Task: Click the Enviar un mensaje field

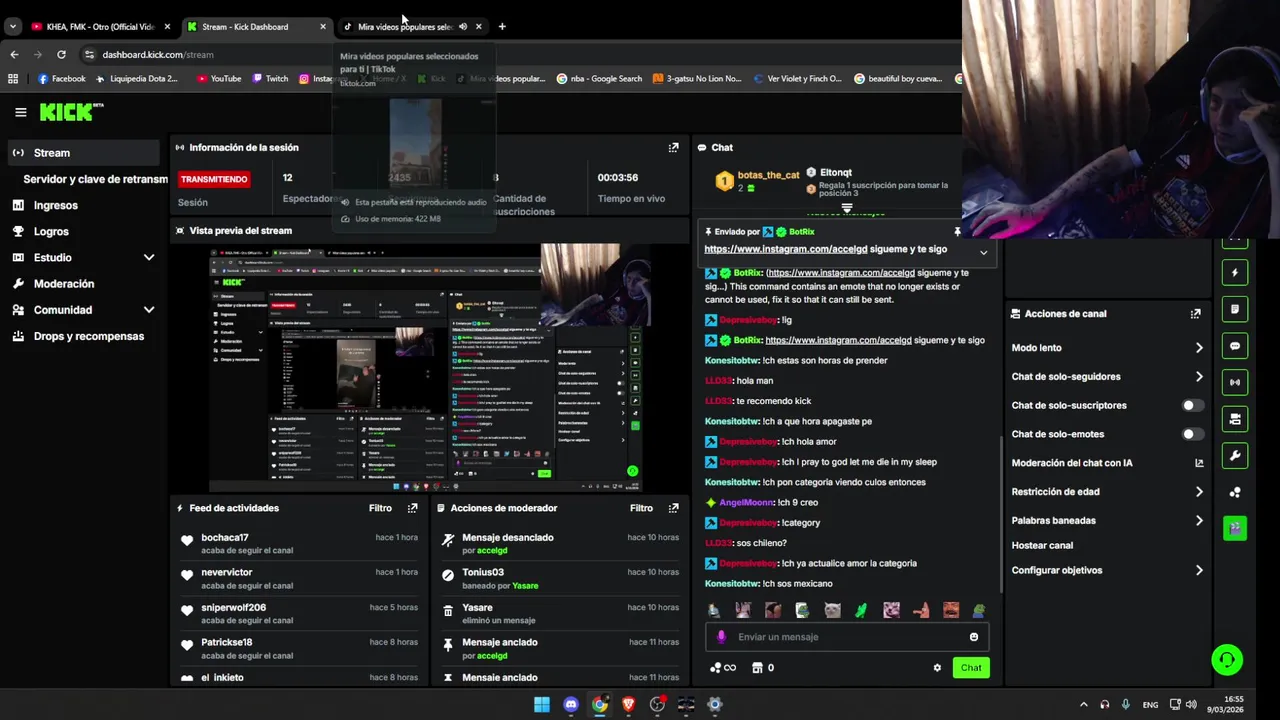Action: pyautogui.click(x=849, y=637)
